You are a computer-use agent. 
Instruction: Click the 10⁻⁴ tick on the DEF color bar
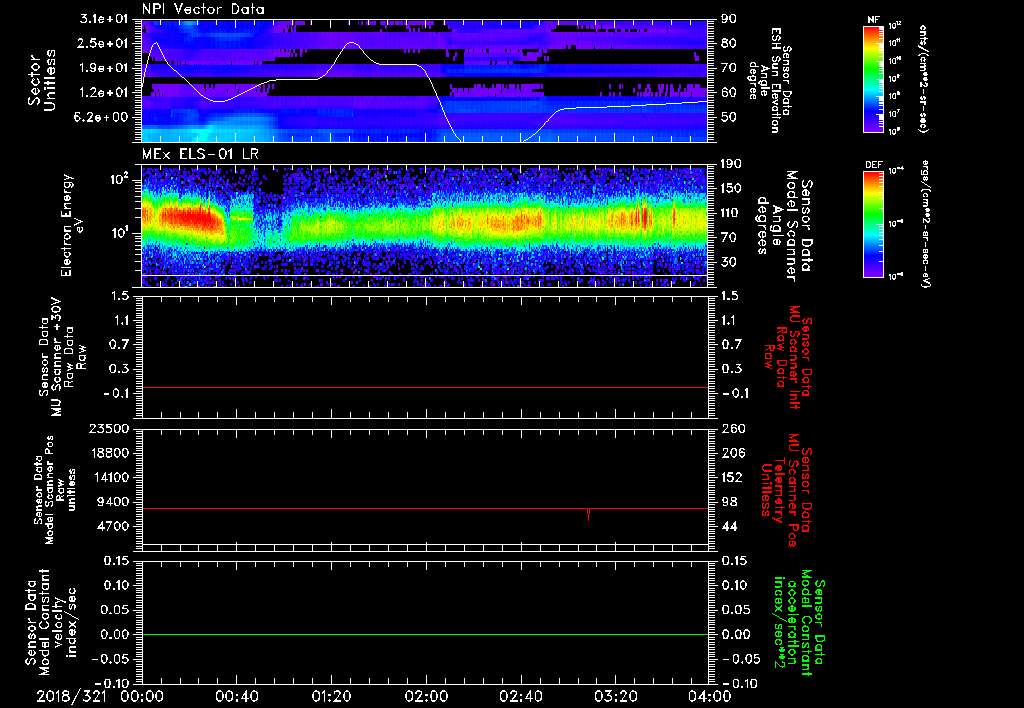click(x=895, y=171)
